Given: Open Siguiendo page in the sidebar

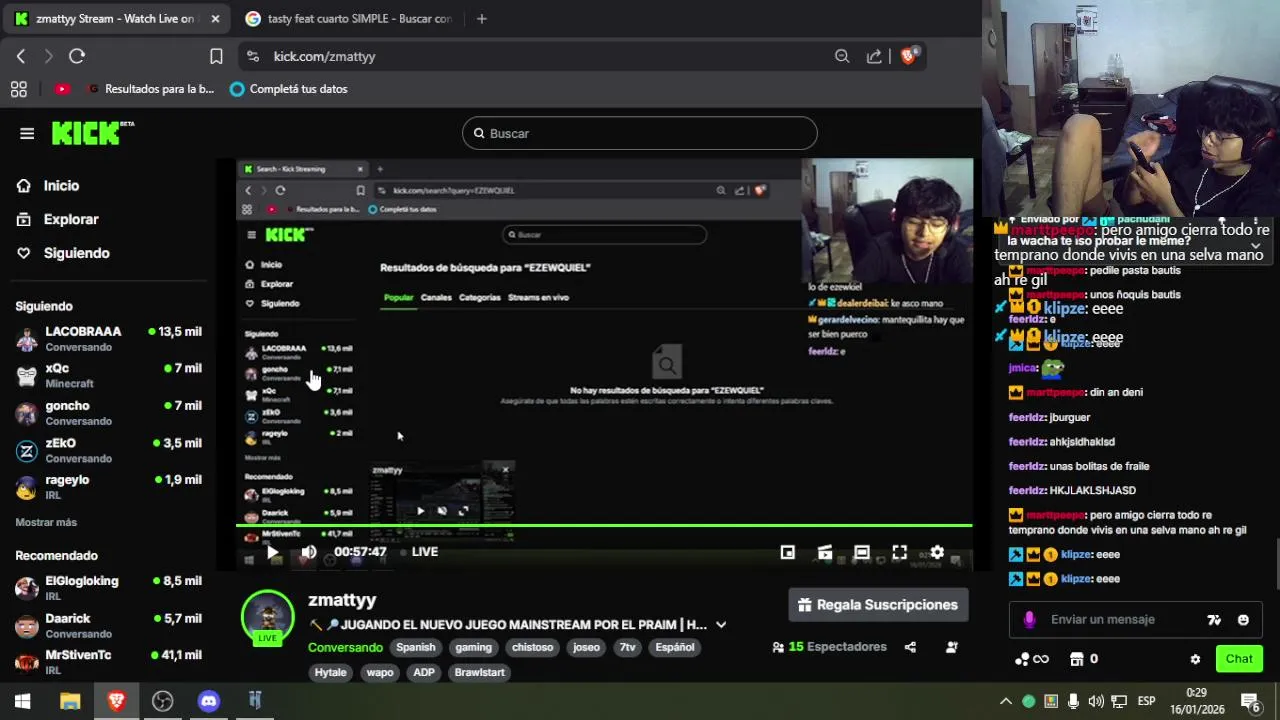Looking at the screenshot, I should click(x=76, y=253).
